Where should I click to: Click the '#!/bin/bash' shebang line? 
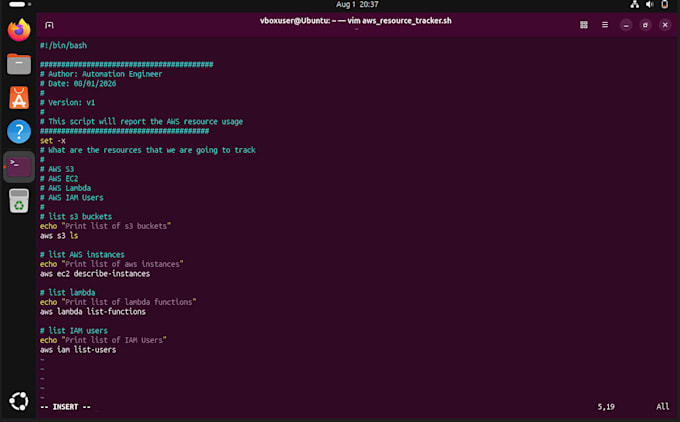[63, 46]
